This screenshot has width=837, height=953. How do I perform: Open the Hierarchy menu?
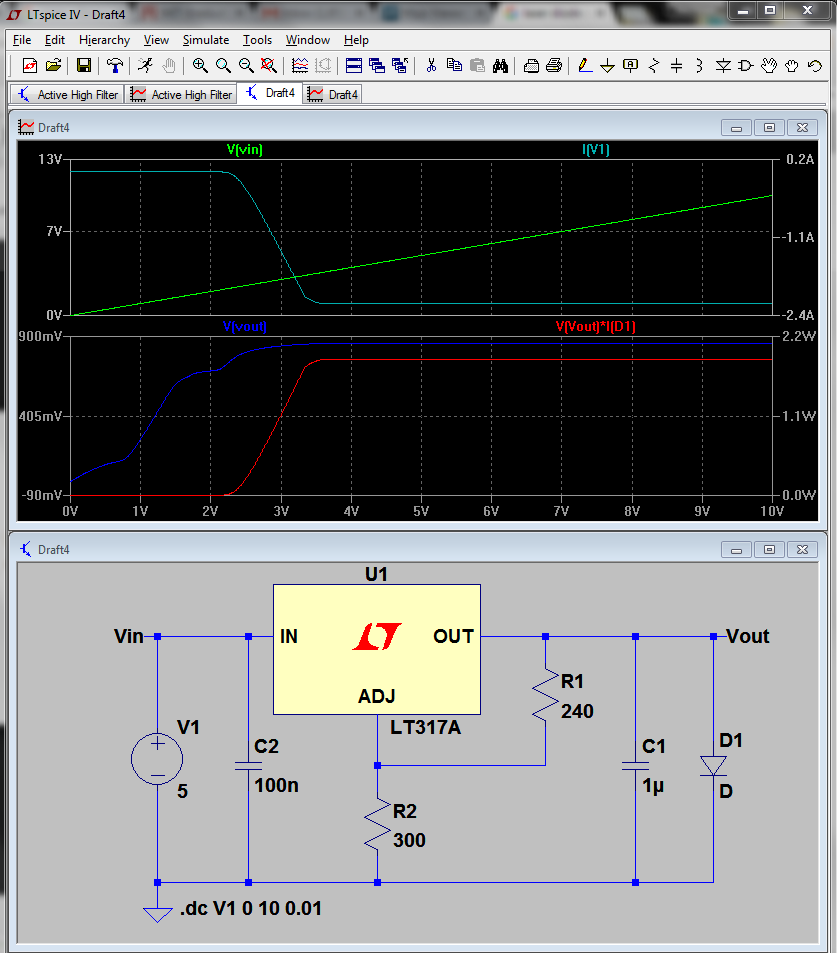[105, 40]
